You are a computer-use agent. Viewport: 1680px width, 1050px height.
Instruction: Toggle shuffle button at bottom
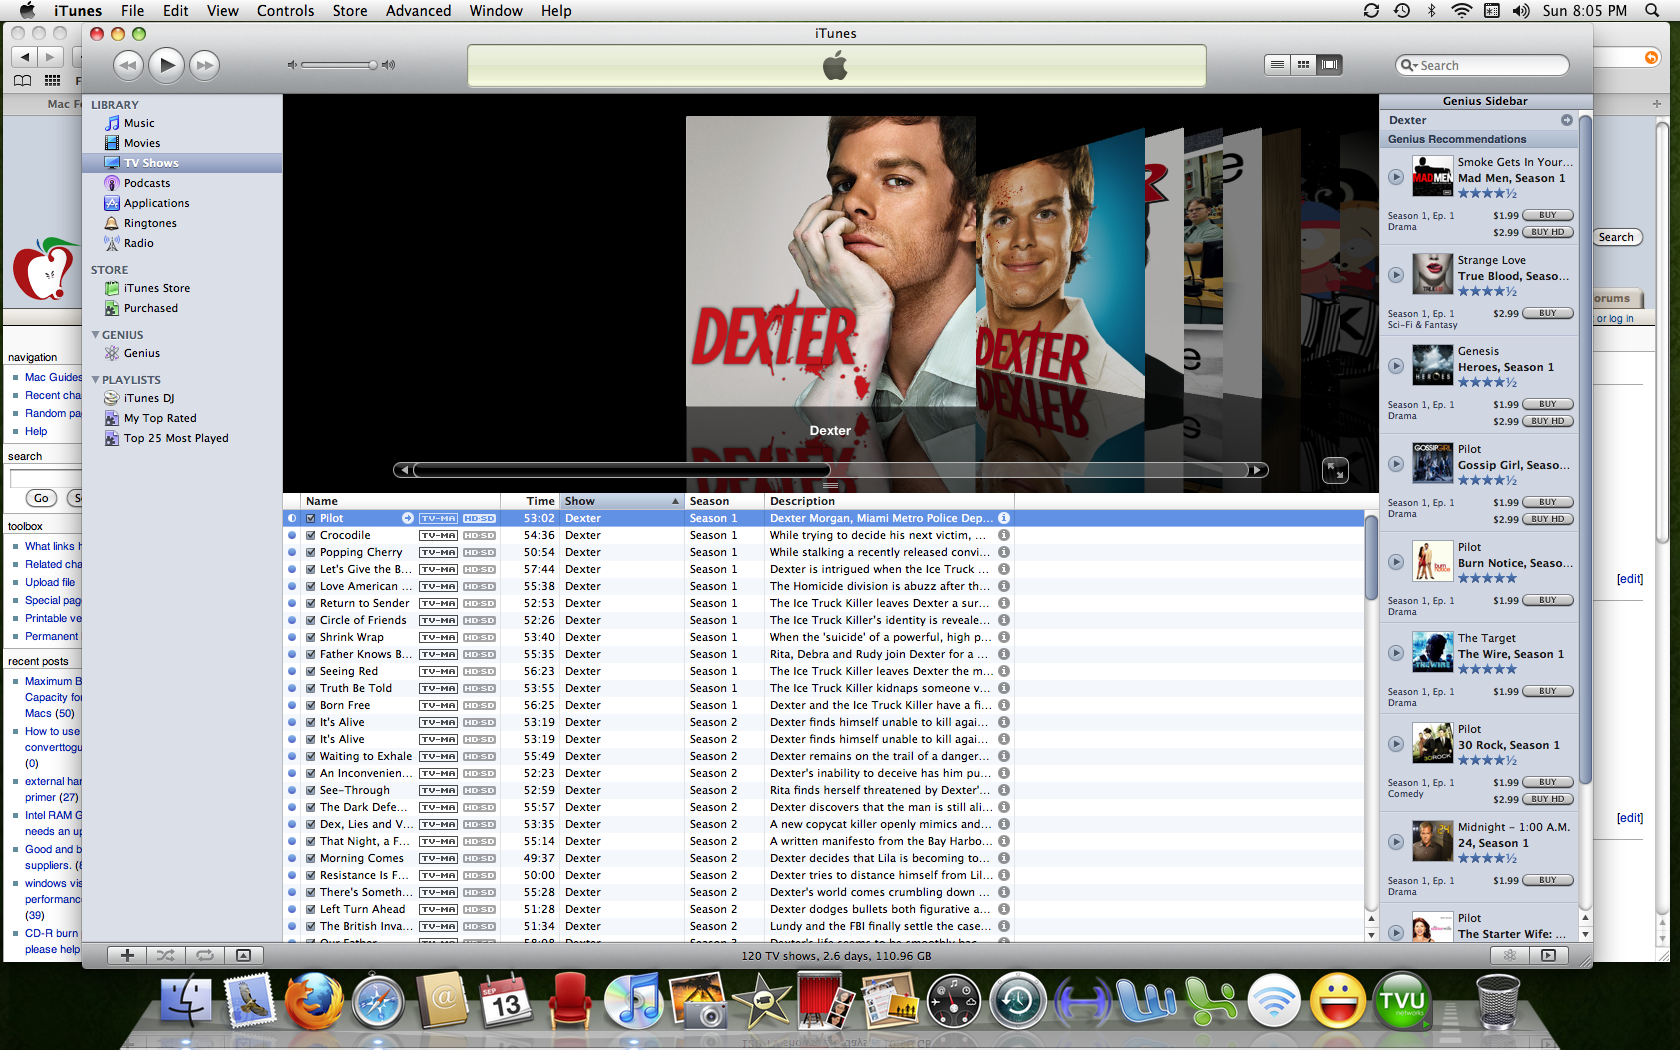tap(166, 955)
